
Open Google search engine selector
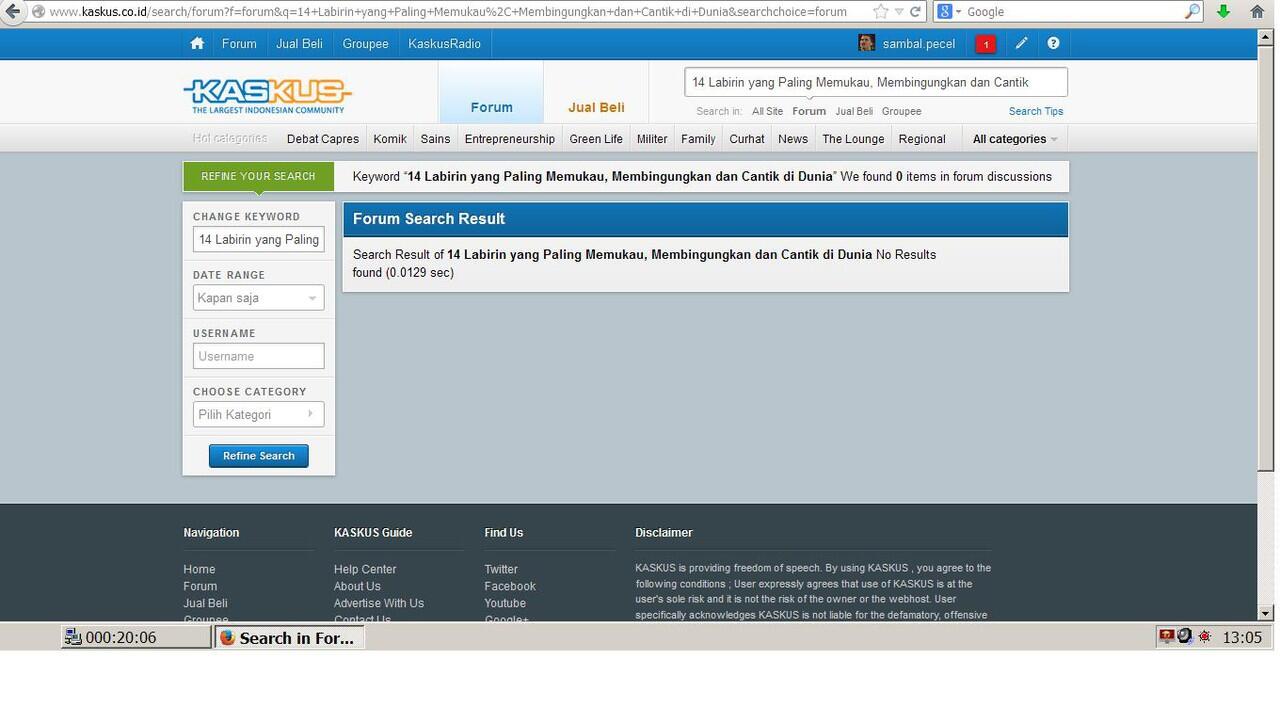point(948,12)
